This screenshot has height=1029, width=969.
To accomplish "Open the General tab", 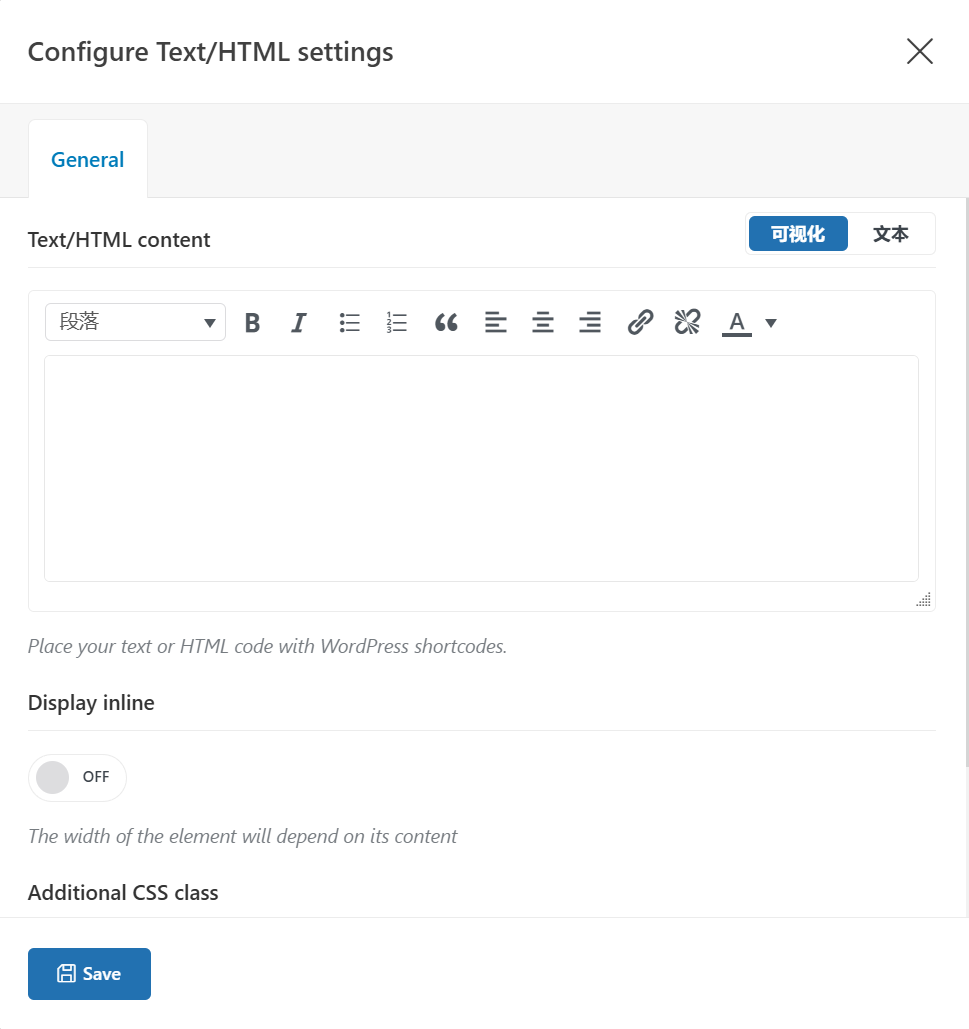I will point(88,160).
